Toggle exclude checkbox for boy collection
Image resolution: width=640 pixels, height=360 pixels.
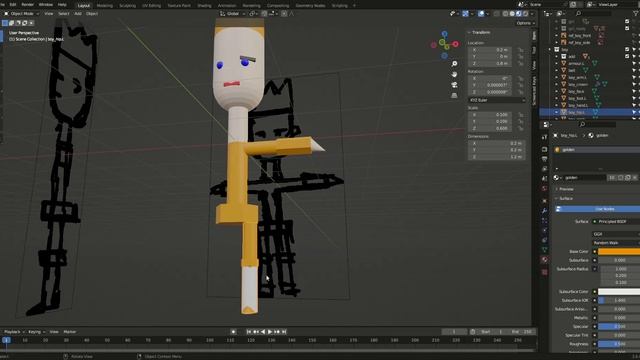tap(627, 49)
